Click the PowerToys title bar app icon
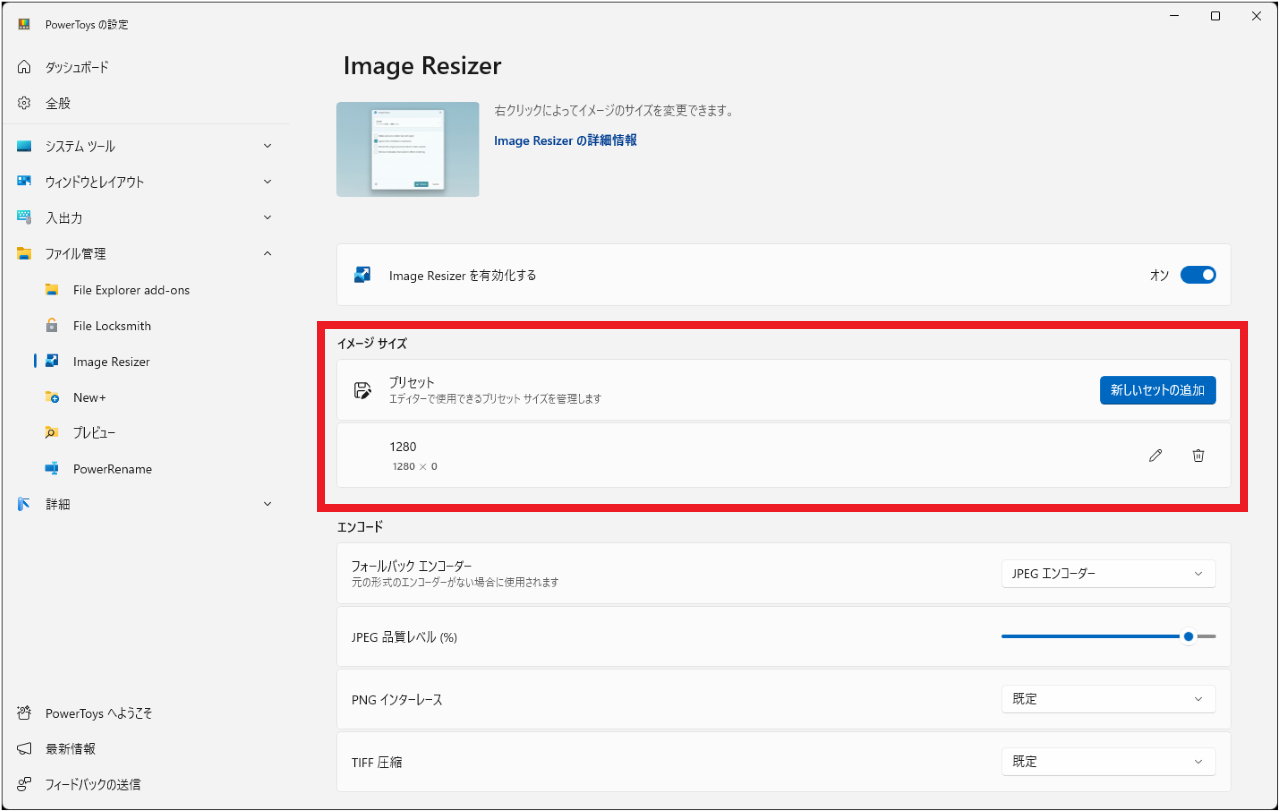 [x=24, y=24]
